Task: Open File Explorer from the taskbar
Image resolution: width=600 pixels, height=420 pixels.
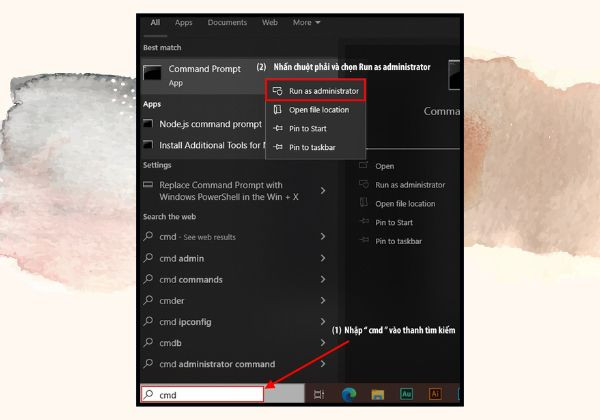Action: coord(377,394)
